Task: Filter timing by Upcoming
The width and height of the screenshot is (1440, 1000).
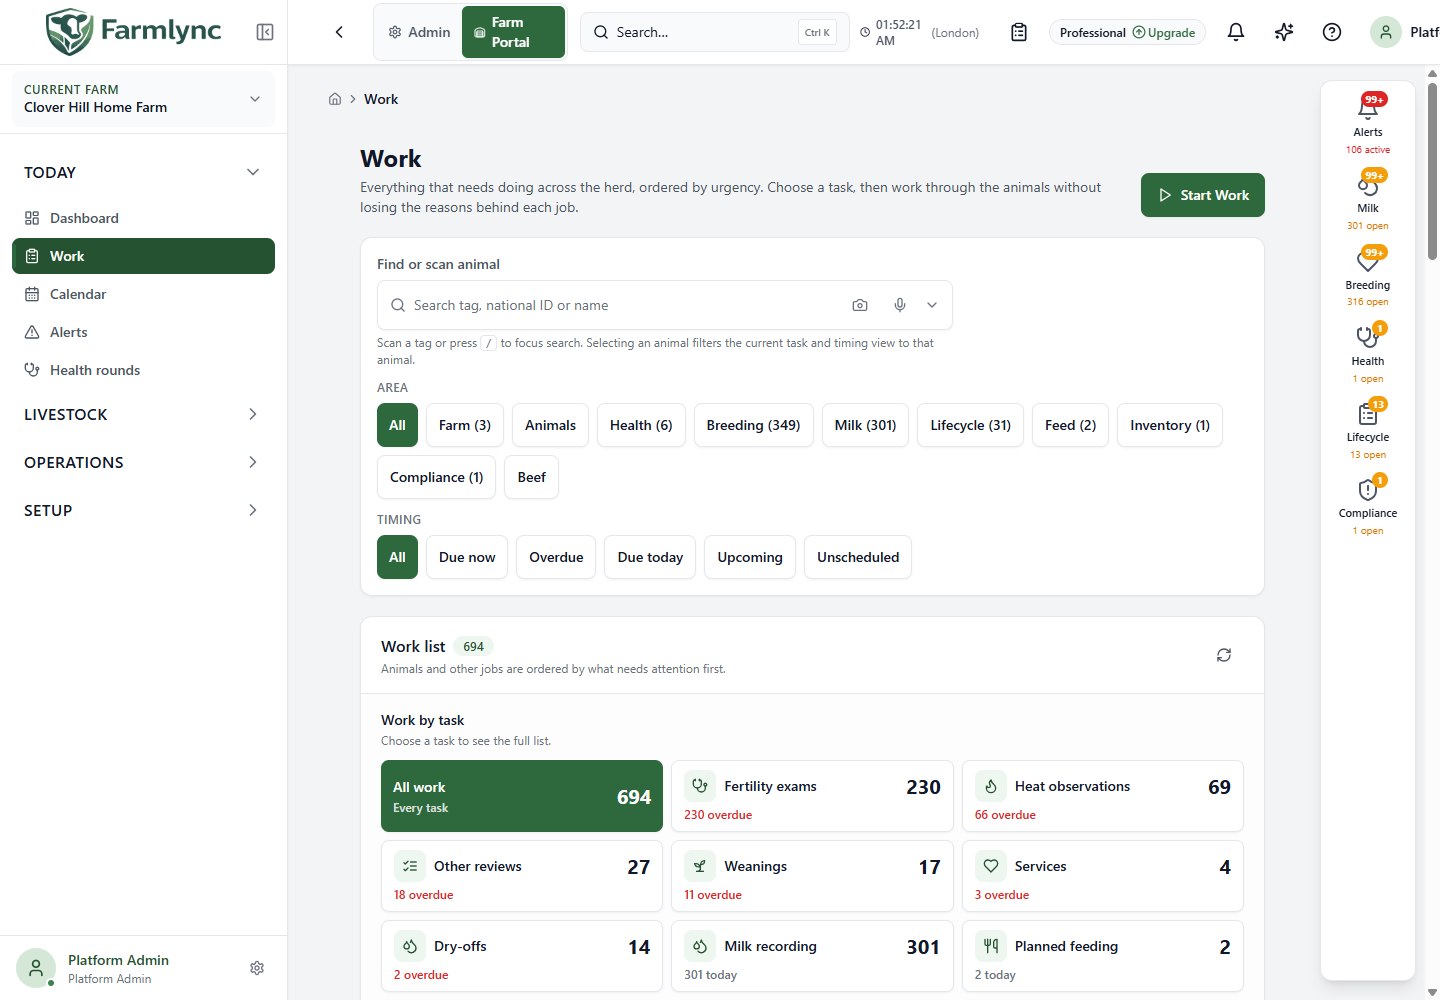Action: 750,557
